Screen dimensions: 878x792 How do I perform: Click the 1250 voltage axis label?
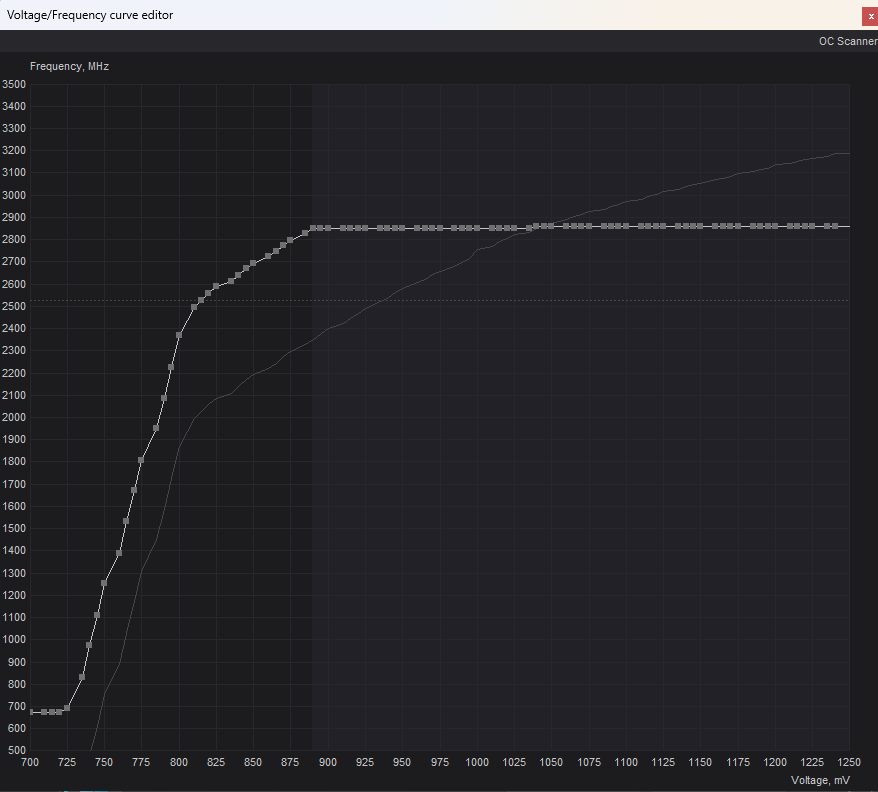click(849, 762)
